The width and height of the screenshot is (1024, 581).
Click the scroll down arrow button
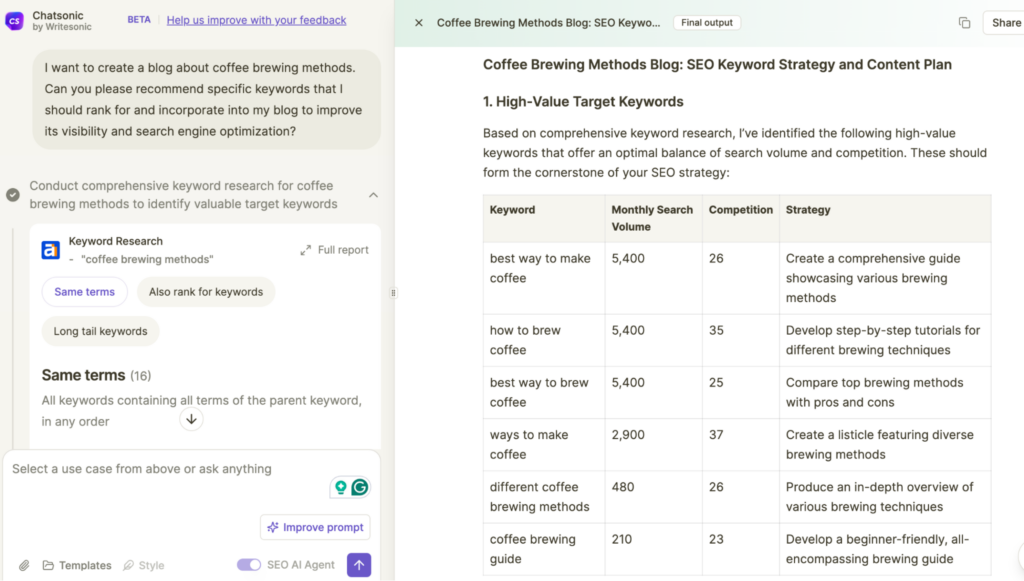[x=191, y=419]
